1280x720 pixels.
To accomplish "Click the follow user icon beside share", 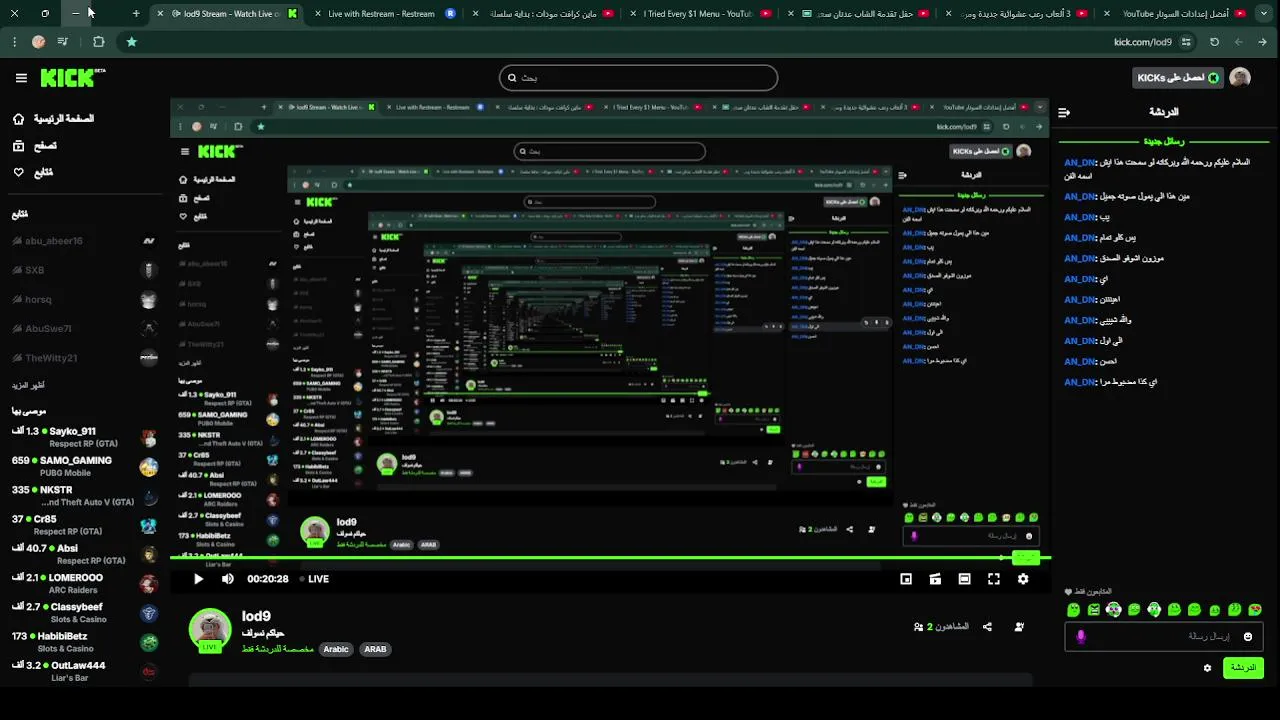I will click(x=1019, y=627).
